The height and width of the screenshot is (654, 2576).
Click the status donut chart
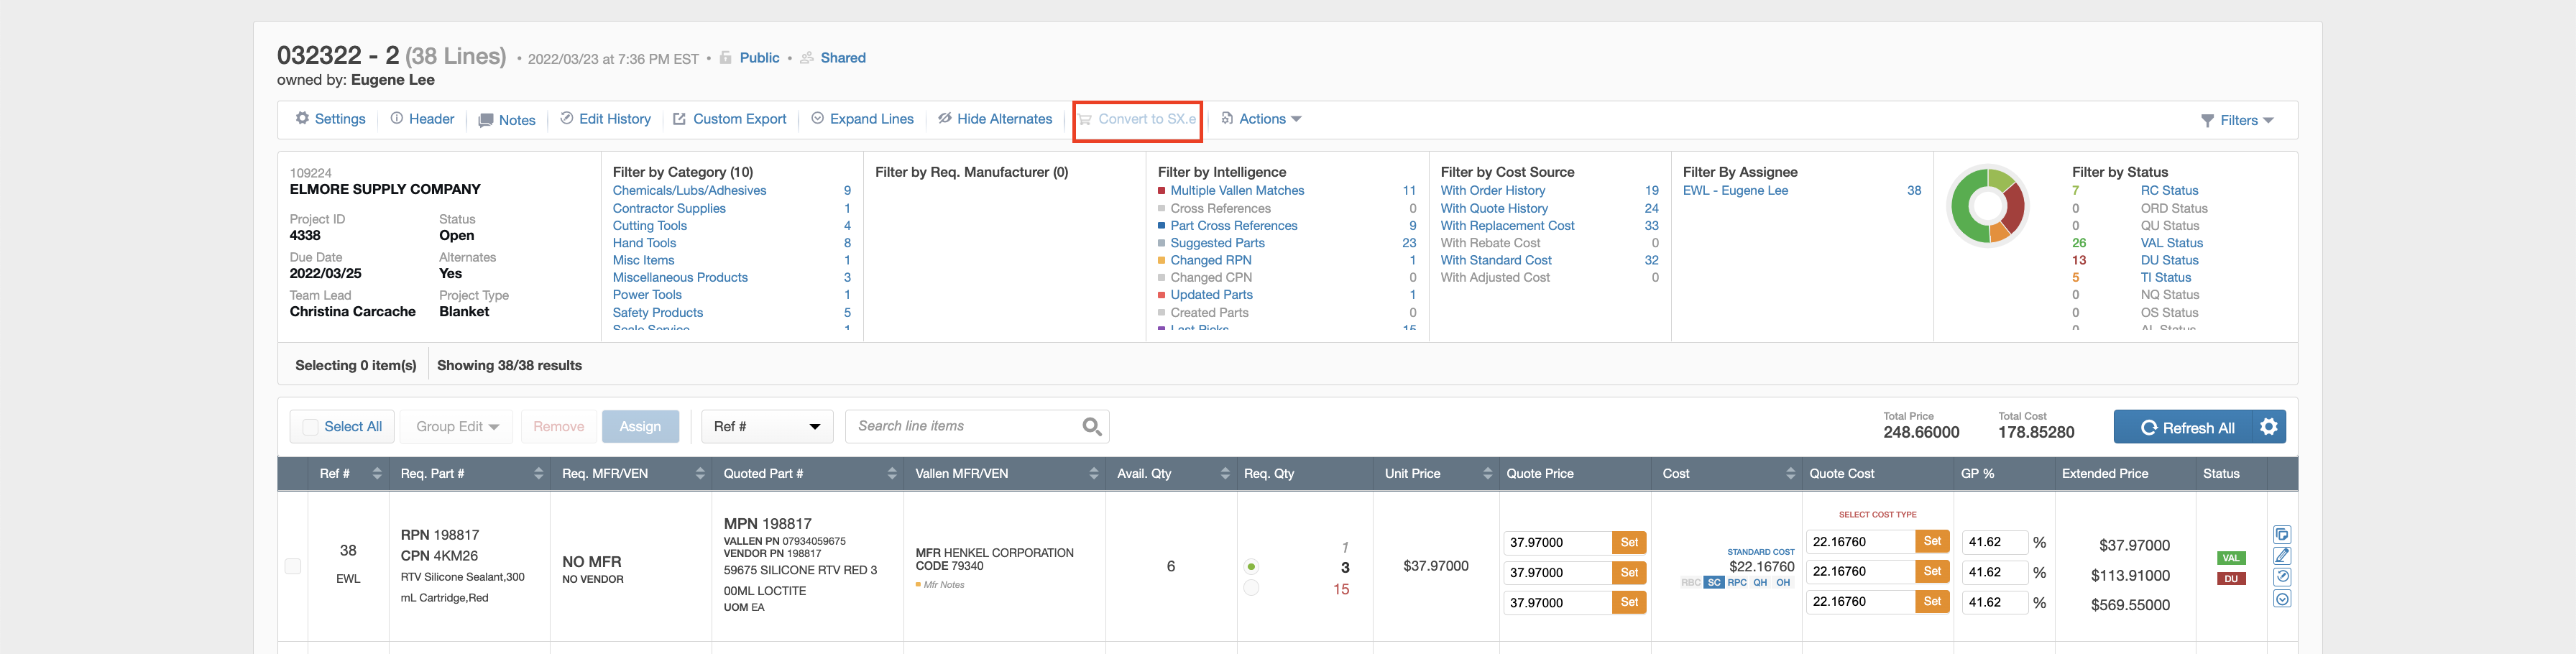[1987, 206]
